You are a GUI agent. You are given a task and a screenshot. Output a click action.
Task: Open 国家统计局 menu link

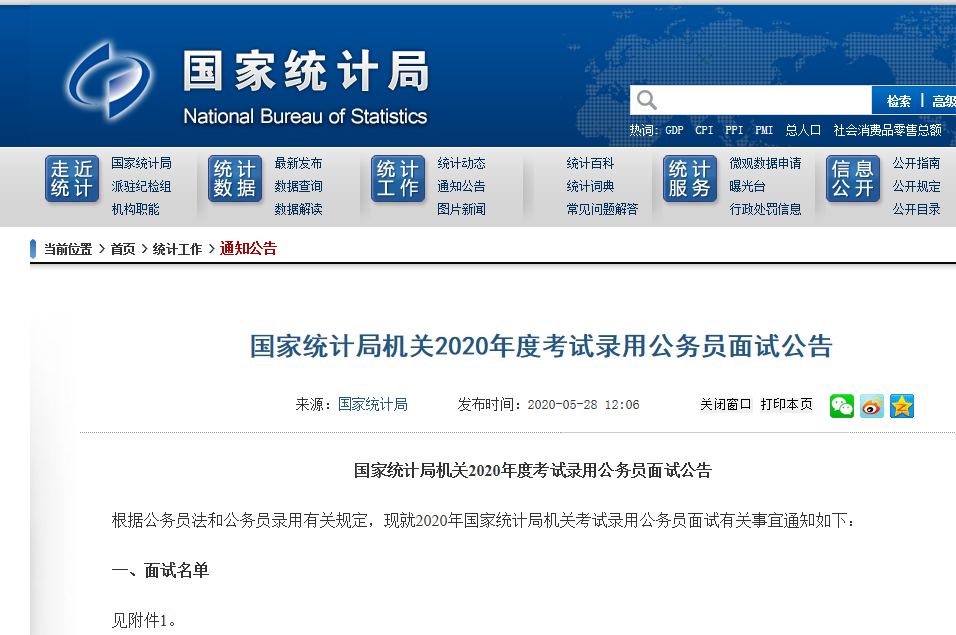tap(141, 163)
